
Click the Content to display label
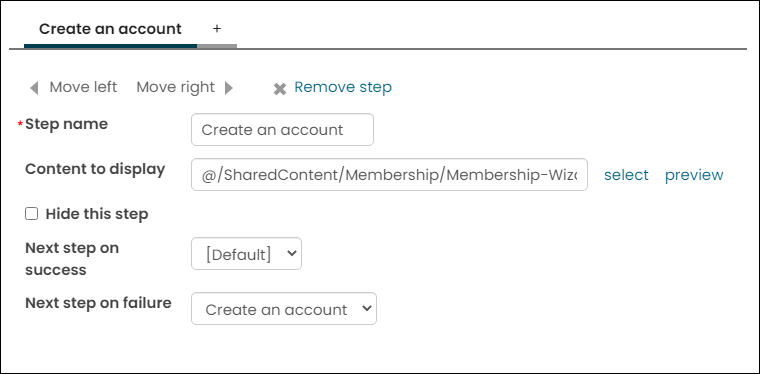[x=95, y=169]
